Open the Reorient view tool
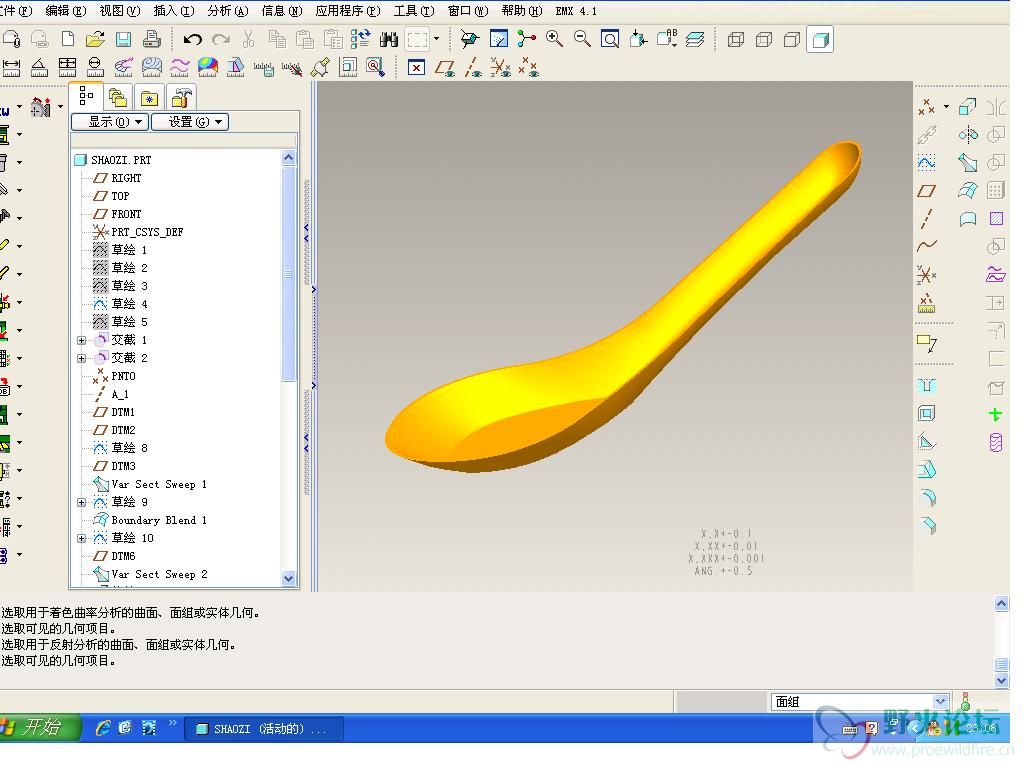This screenshot has height=768, width=1024. pyautogui.click(x=638, y=39)
